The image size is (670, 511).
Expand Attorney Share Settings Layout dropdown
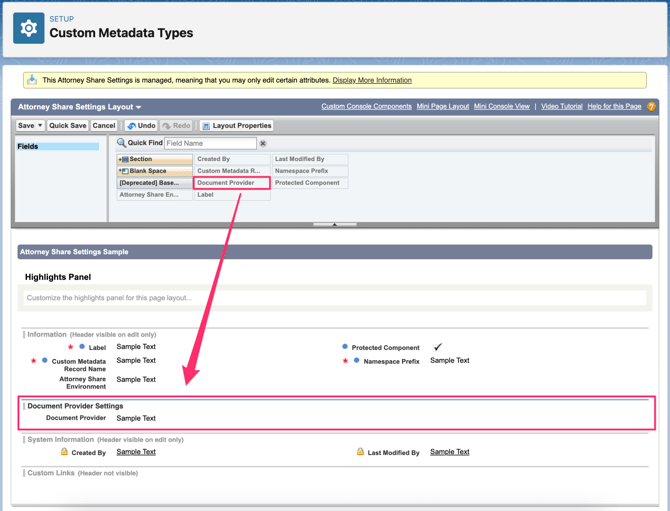point(139,107)
